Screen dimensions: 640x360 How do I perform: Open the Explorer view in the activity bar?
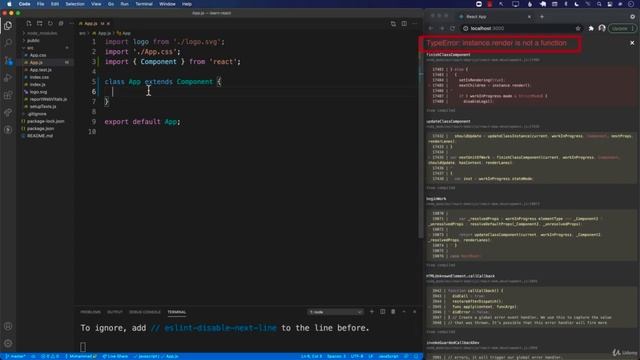(x=8, y=26)
